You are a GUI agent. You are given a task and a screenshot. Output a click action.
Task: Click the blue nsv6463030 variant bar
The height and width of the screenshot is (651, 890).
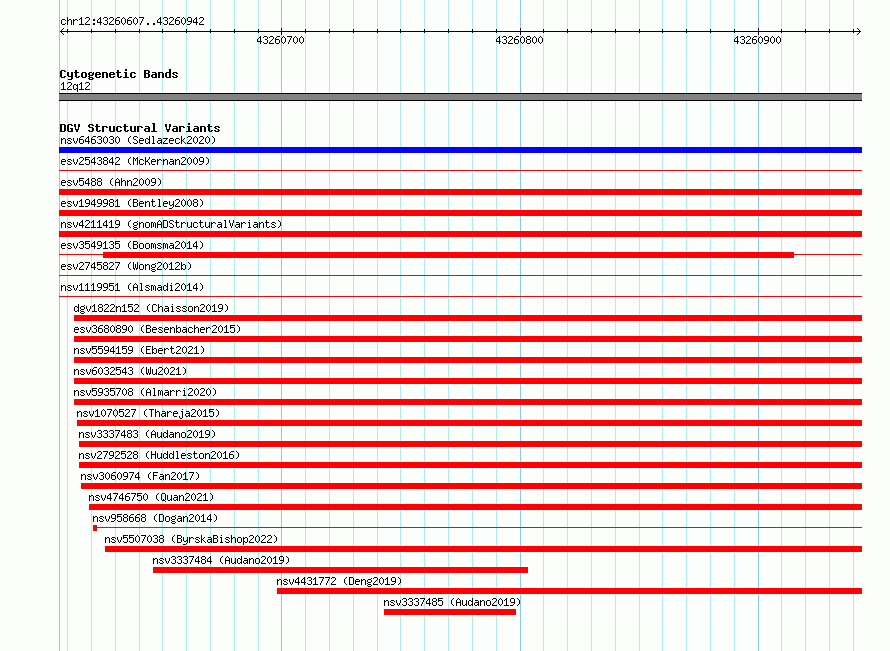coord(460,150)
